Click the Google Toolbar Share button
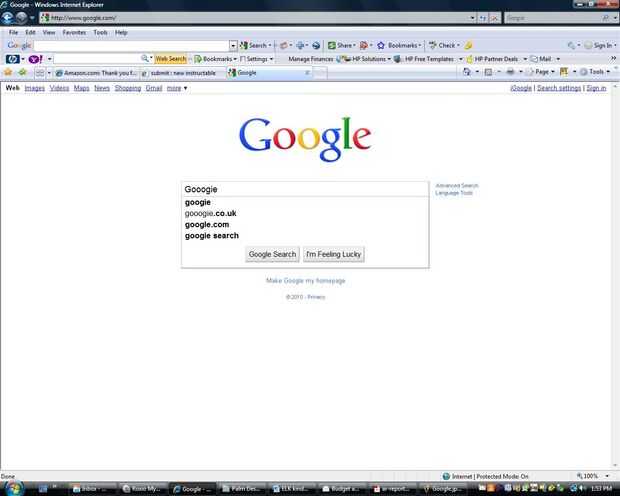The width and height of the screenshot is (620, 496). click(342, 45)
